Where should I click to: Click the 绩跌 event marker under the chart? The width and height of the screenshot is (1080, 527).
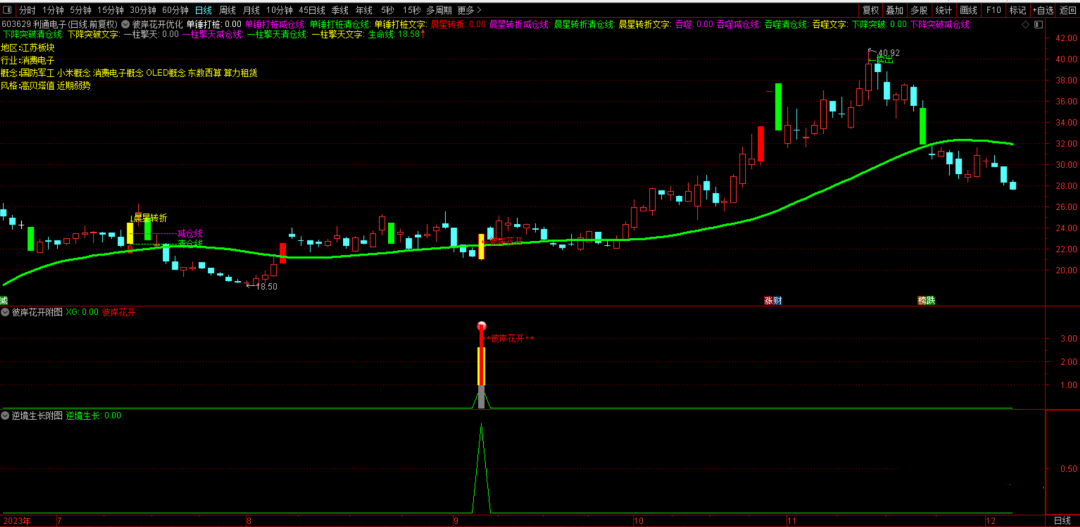click(927, 300)
